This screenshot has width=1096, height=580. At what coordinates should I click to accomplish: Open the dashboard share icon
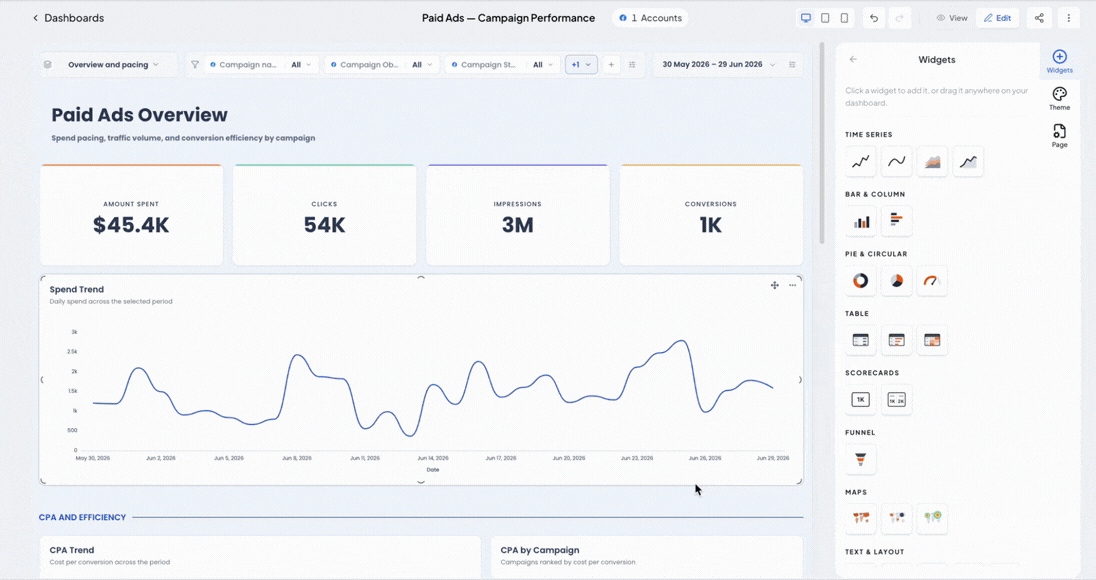1039,18
